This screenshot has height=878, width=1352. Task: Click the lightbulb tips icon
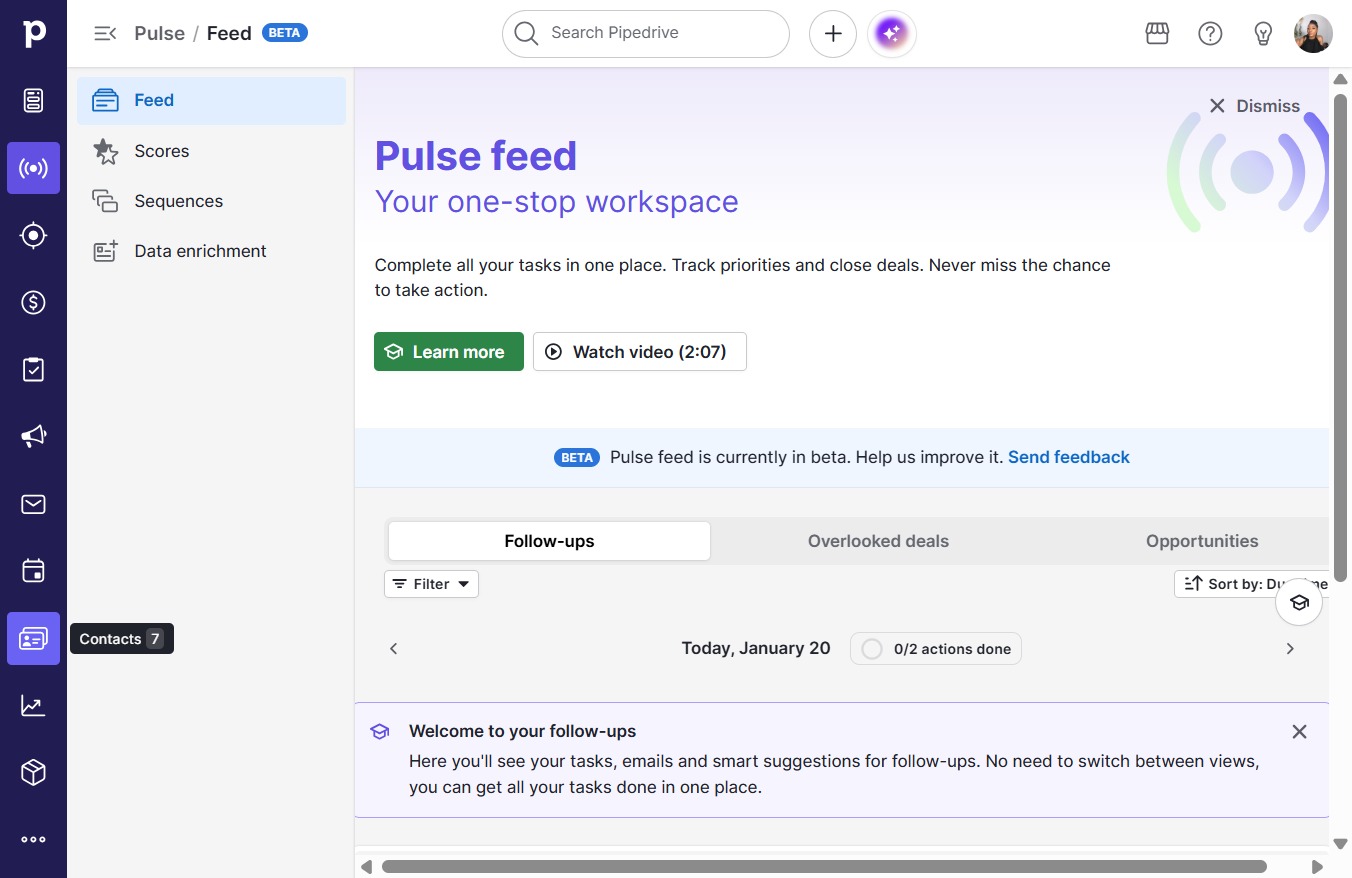pos(1263,34)
